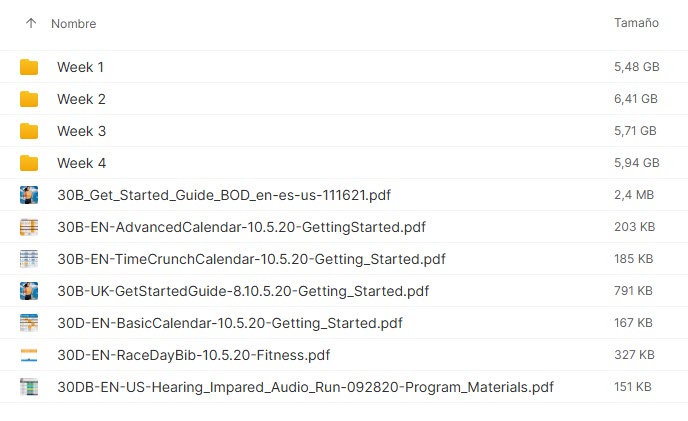Click the Week 1 folder icon
The width and height of the screenshot is (688, 421).
coord(29,67)
